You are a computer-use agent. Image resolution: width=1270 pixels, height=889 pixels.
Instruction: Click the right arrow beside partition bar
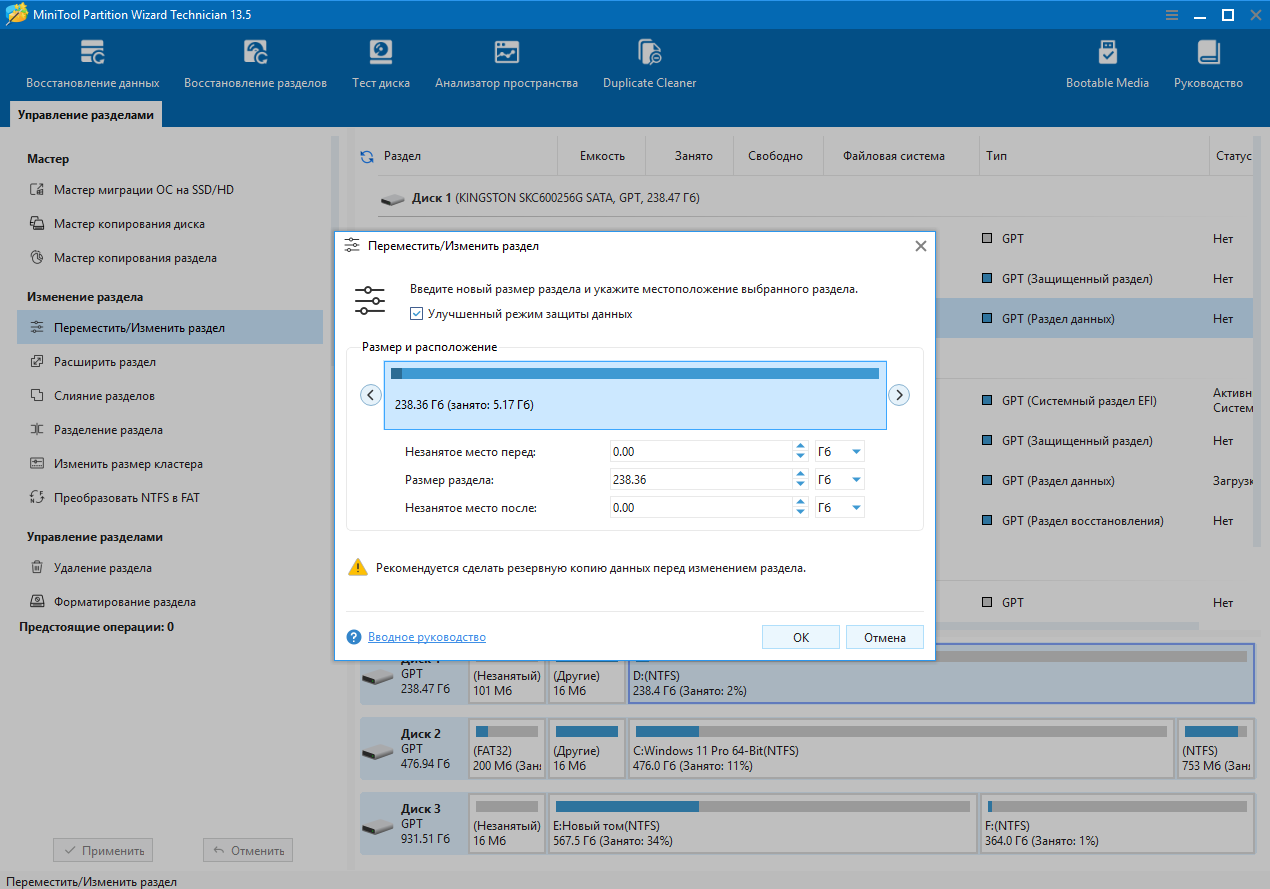pos(899,395)
